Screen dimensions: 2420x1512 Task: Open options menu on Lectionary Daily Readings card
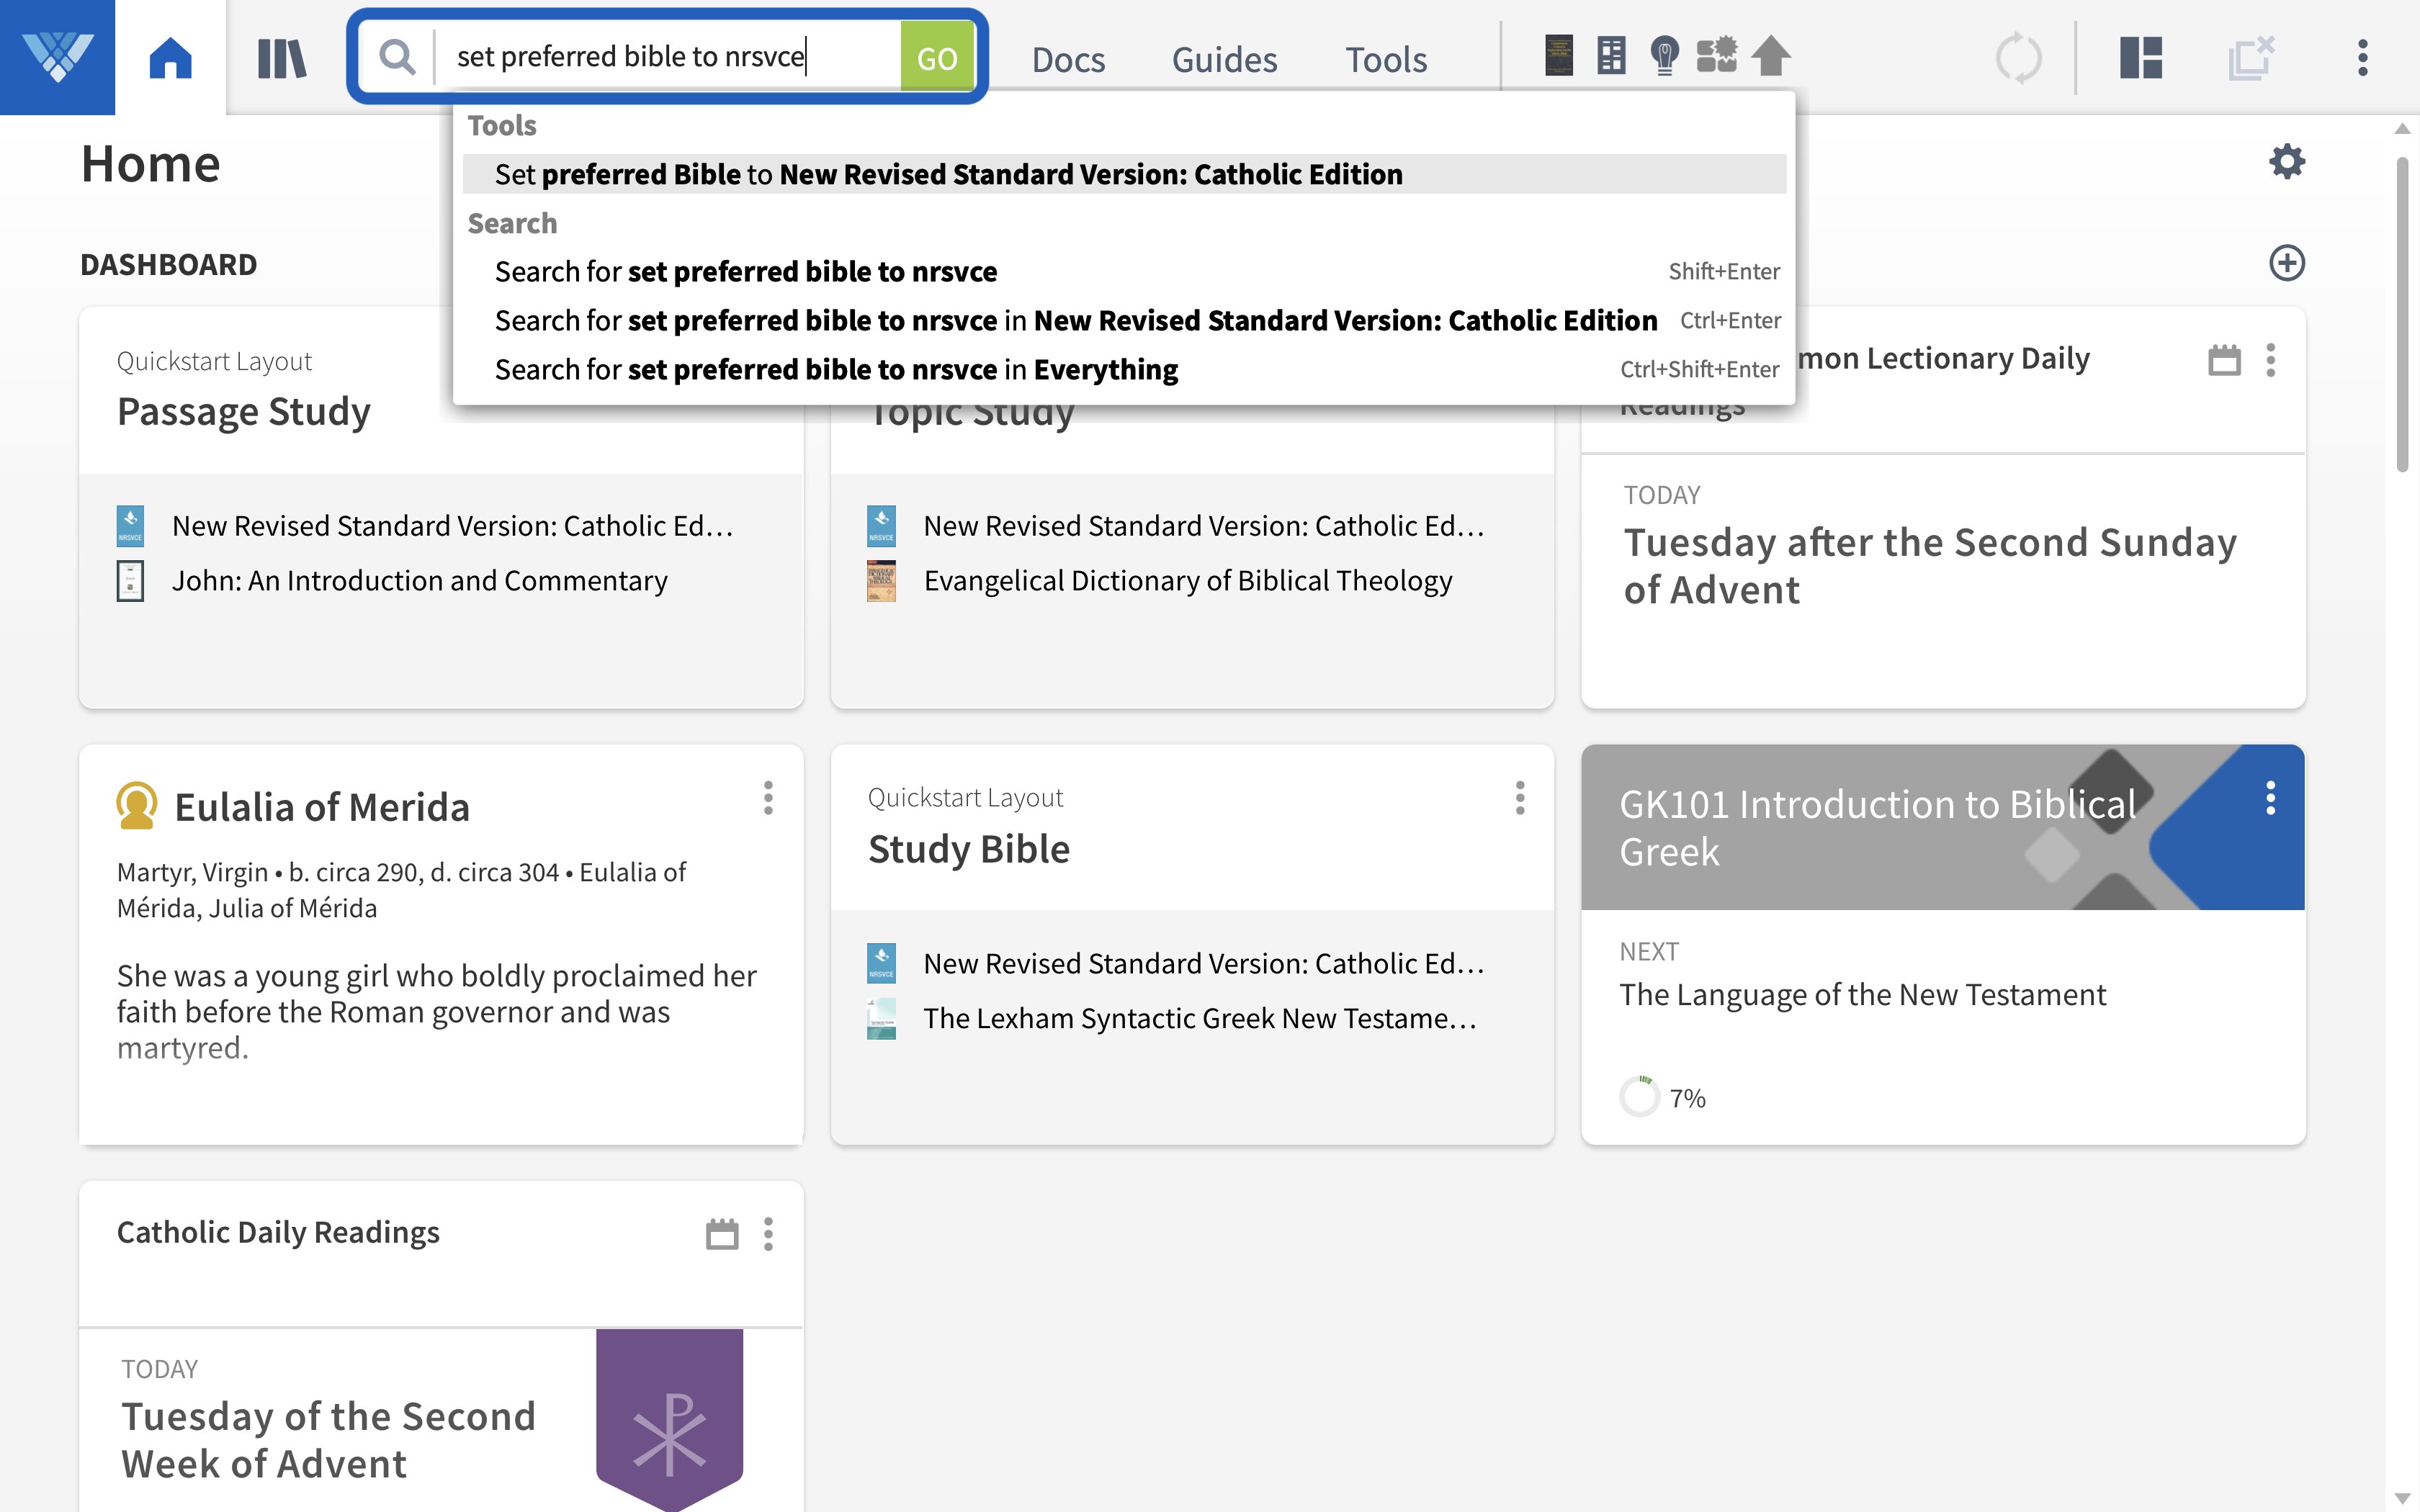pyautogui.click(x=2271, y=360)
